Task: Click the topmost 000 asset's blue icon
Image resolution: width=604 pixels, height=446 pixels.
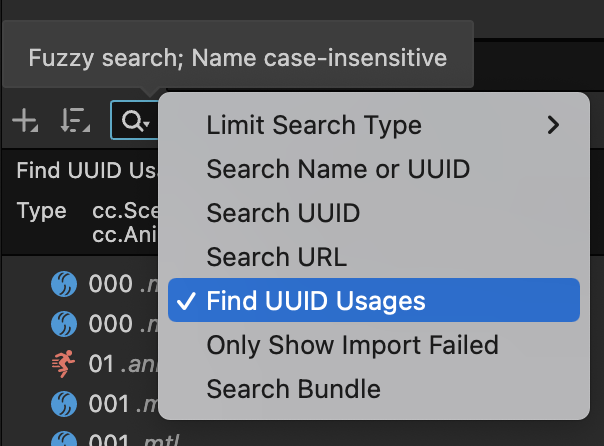Action: [64, 284]
